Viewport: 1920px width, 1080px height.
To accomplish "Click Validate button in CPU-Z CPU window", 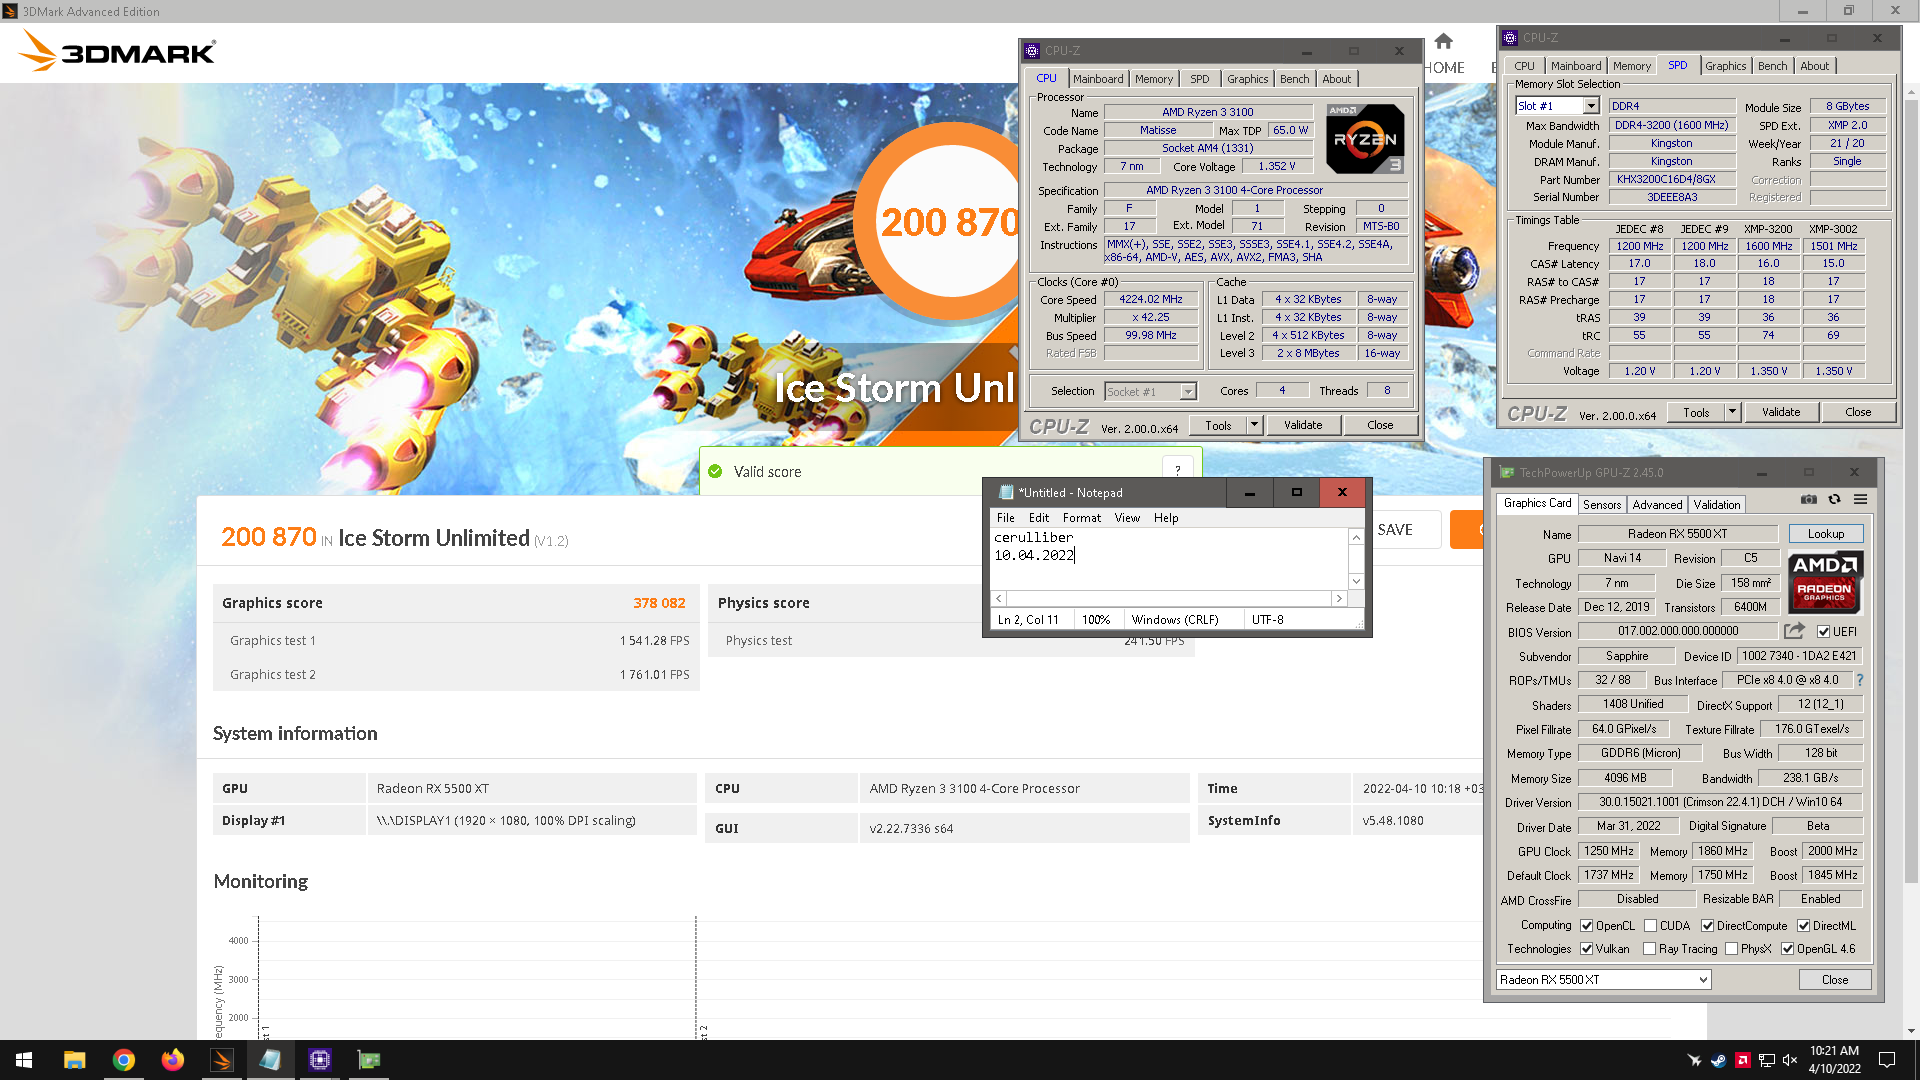I will [x=1302, y=425].
